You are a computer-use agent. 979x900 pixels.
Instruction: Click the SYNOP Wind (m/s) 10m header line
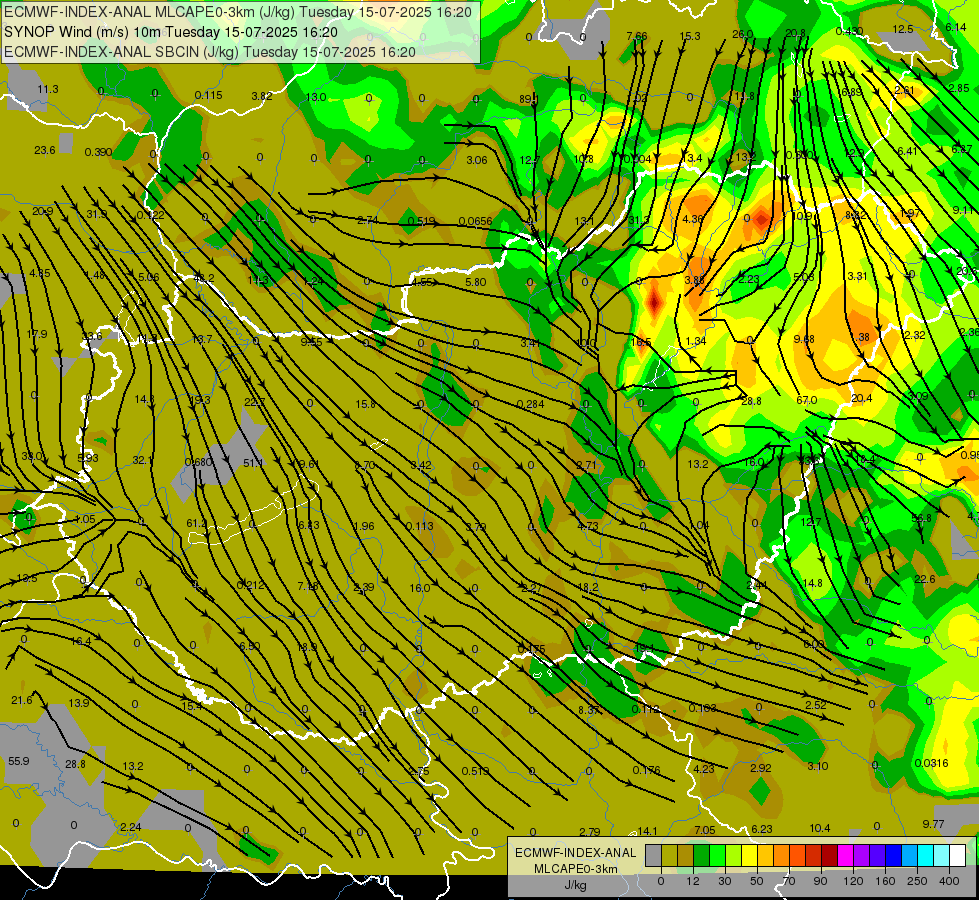(x=171, y=32)
